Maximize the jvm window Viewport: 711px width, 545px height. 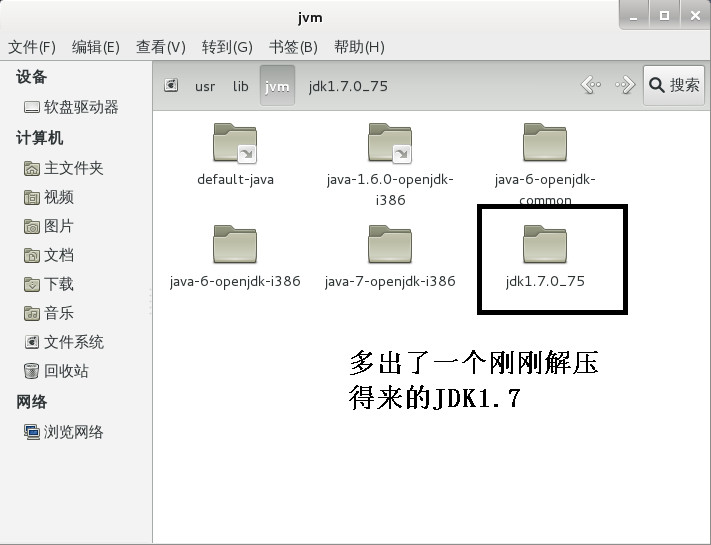[x=664, y=15]
